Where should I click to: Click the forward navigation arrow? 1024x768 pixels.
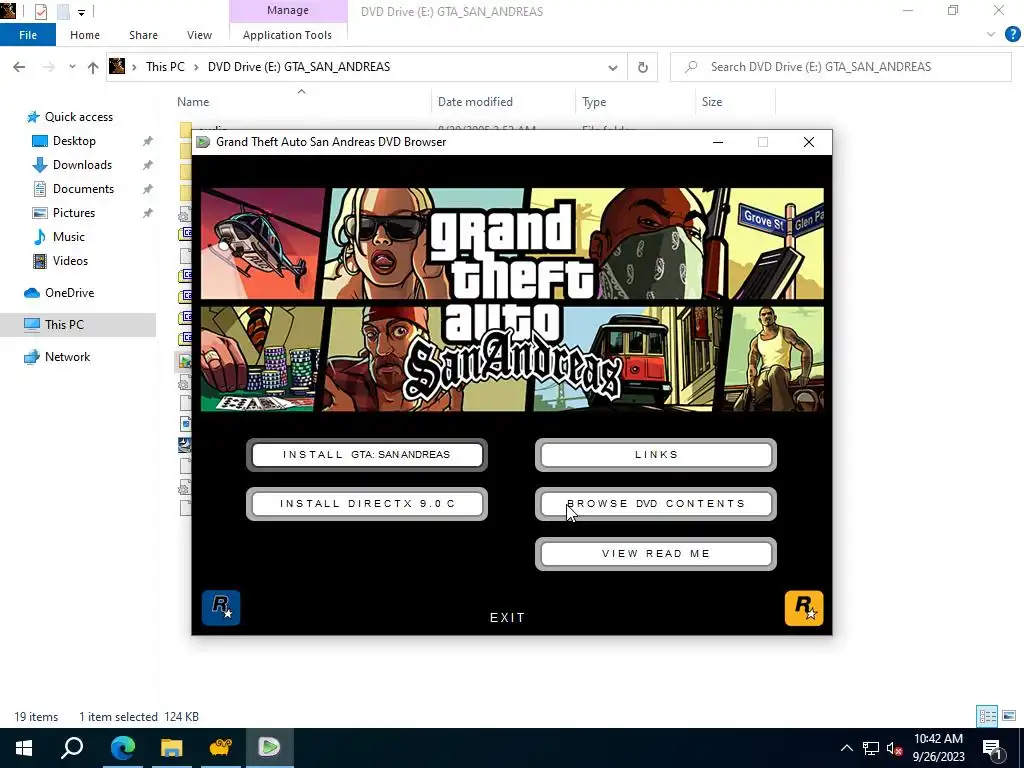coord(48,67)
